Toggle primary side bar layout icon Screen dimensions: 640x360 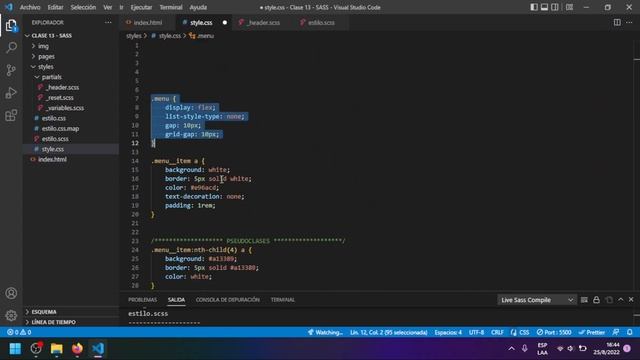coord(534,7)
